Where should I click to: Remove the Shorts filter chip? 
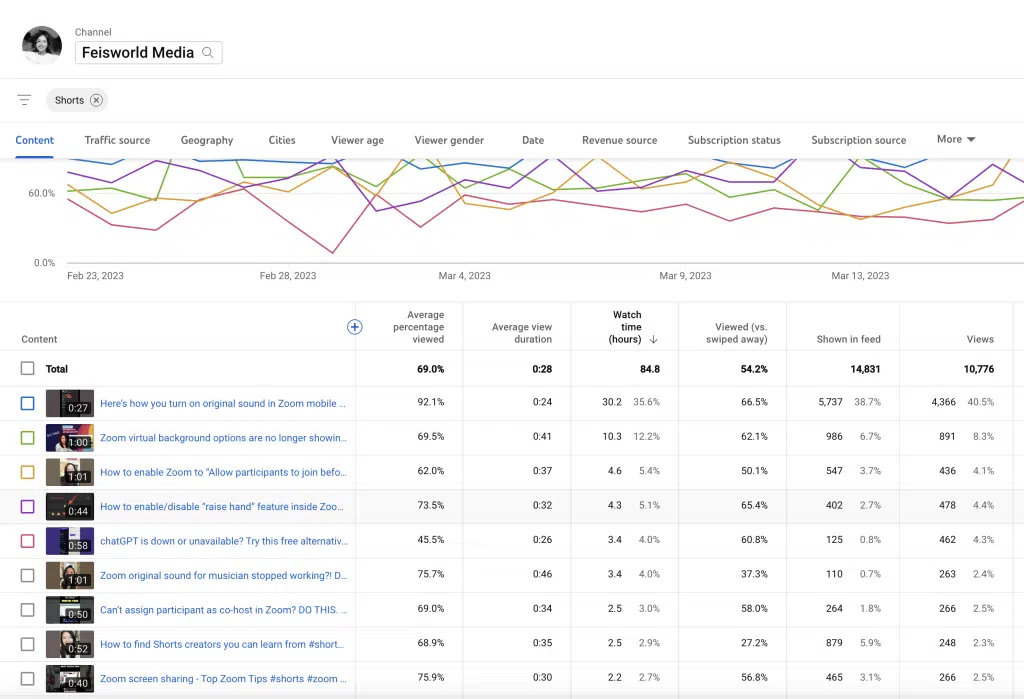pos(96,100)
